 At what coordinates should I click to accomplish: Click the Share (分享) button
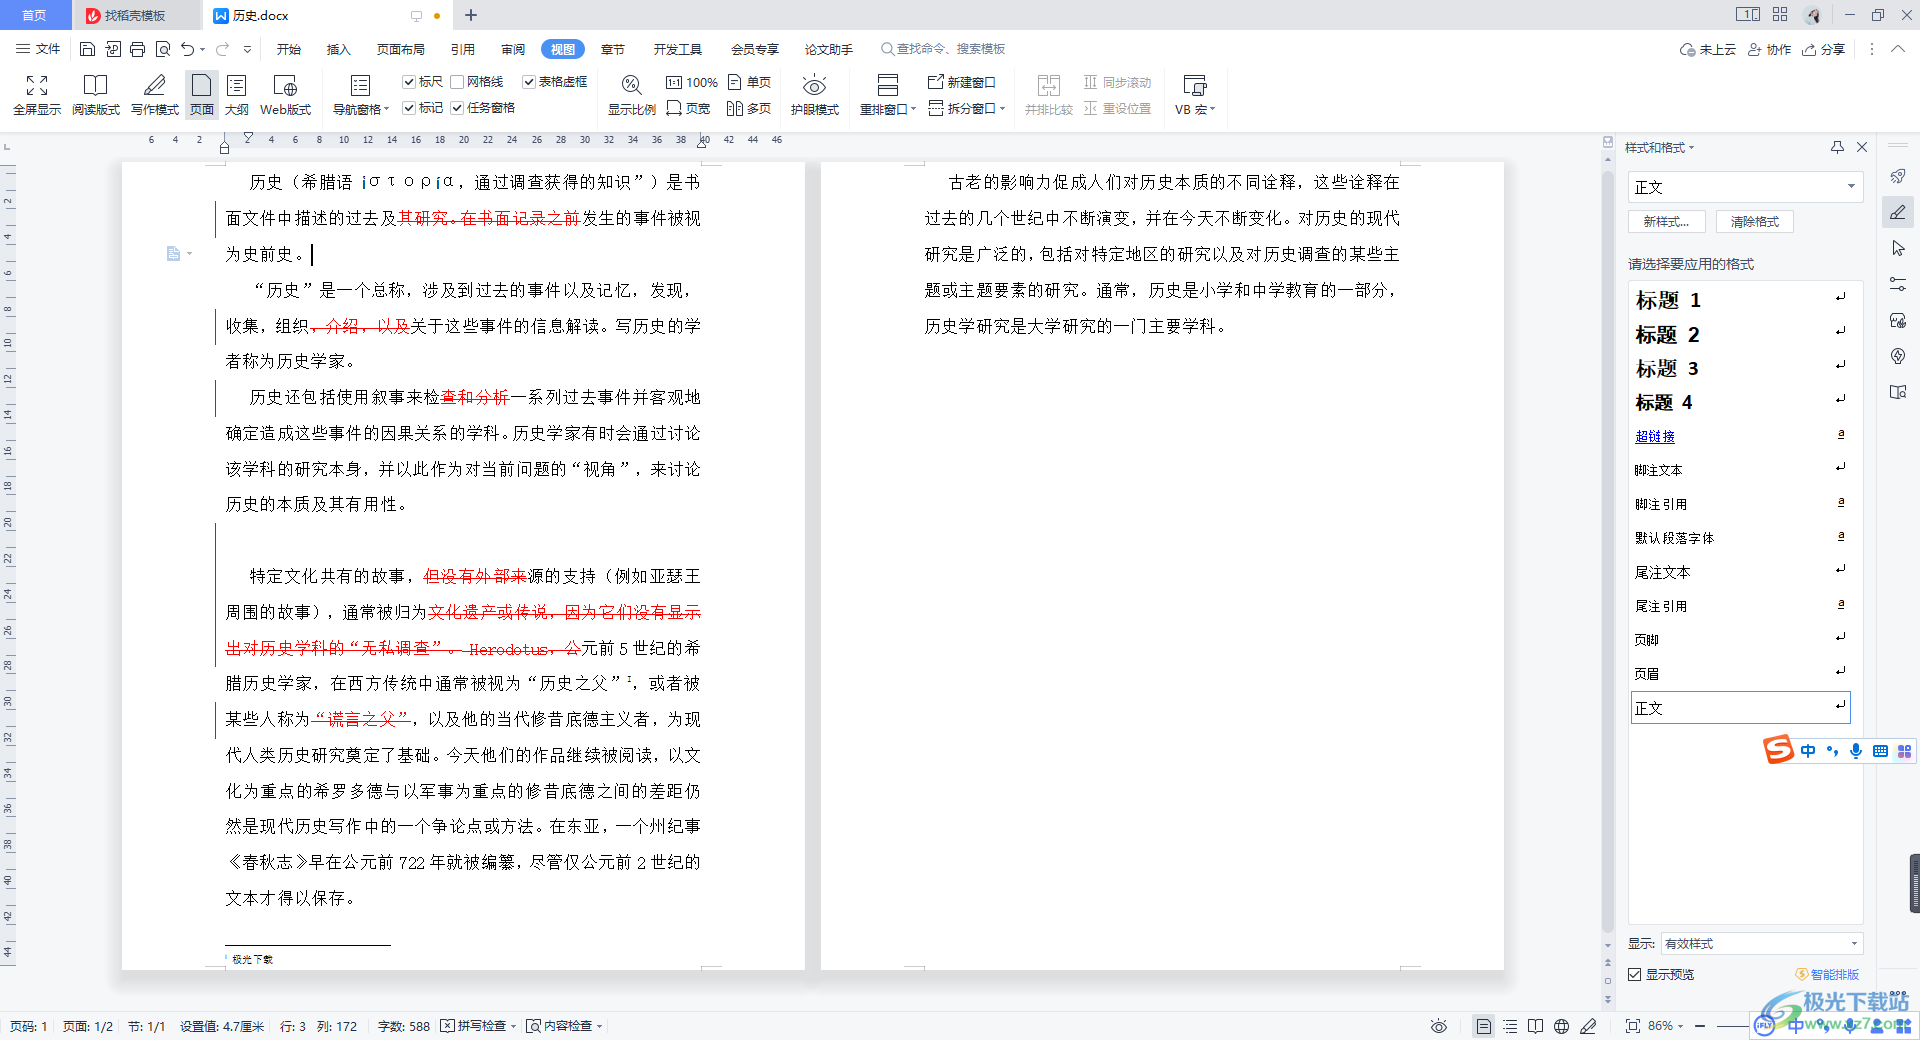tap(1824, 49)
